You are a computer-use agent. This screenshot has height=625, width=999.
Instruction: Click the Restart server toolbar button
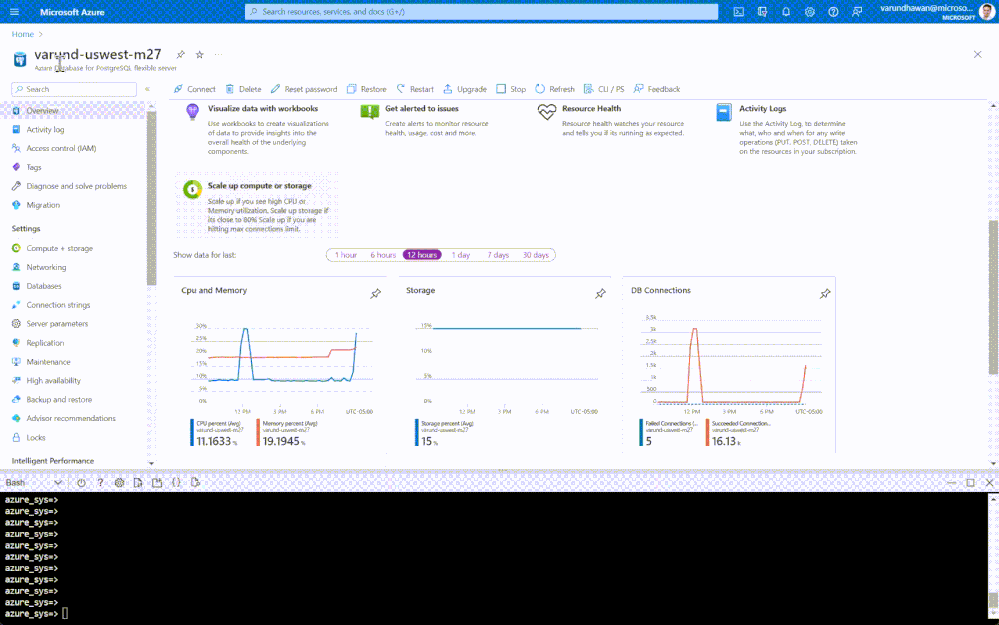click(415, 89)
